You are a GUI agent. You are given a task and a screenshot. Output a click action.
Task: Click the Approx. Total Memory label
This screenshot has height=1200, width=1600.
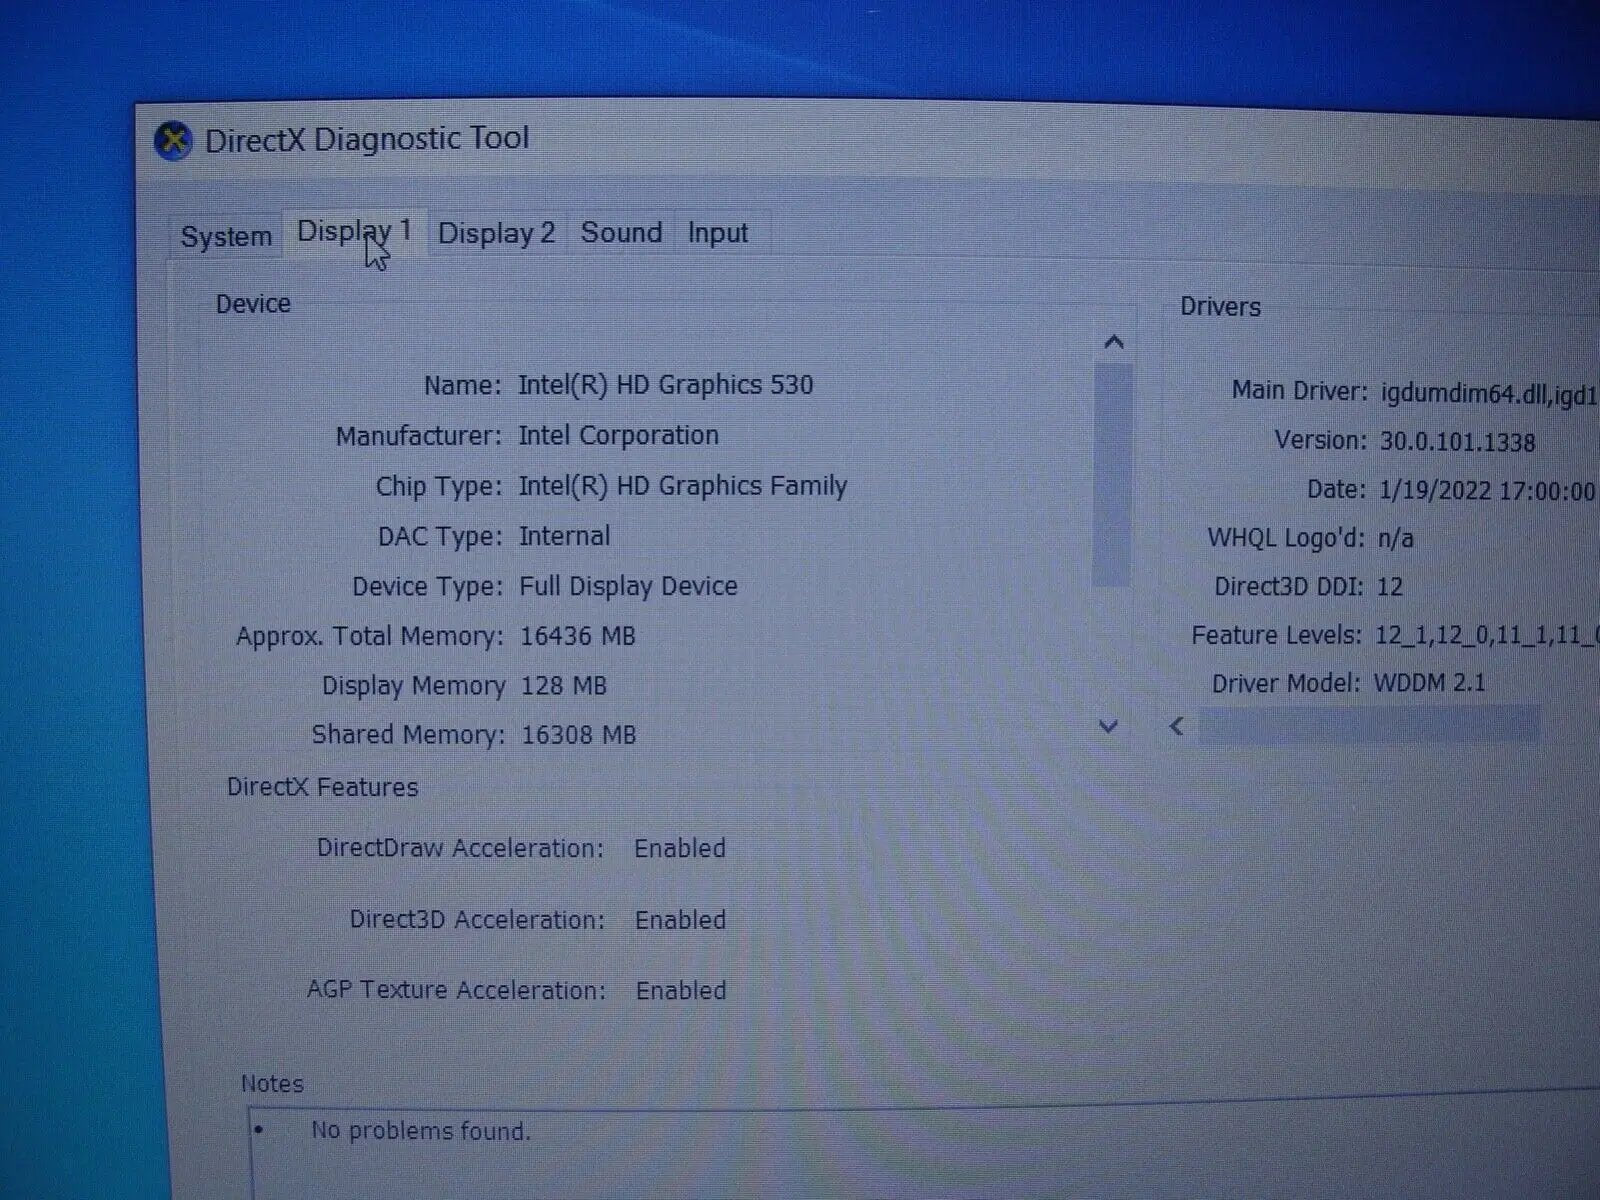coord(369,636)
